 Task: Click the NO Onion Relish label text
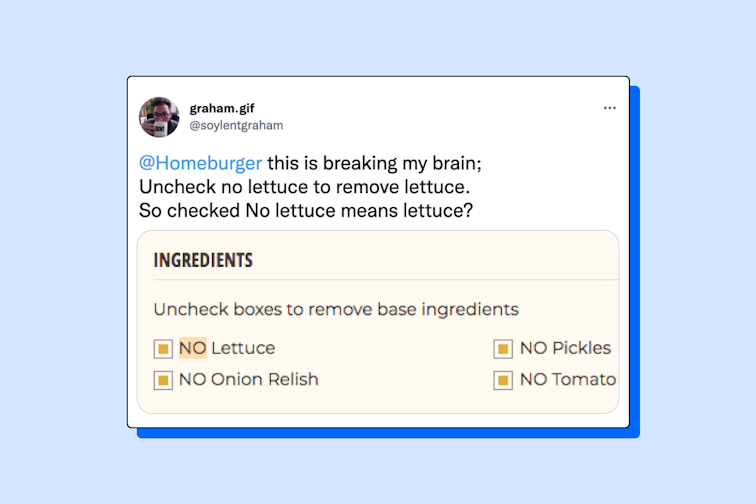click(248, 379)
